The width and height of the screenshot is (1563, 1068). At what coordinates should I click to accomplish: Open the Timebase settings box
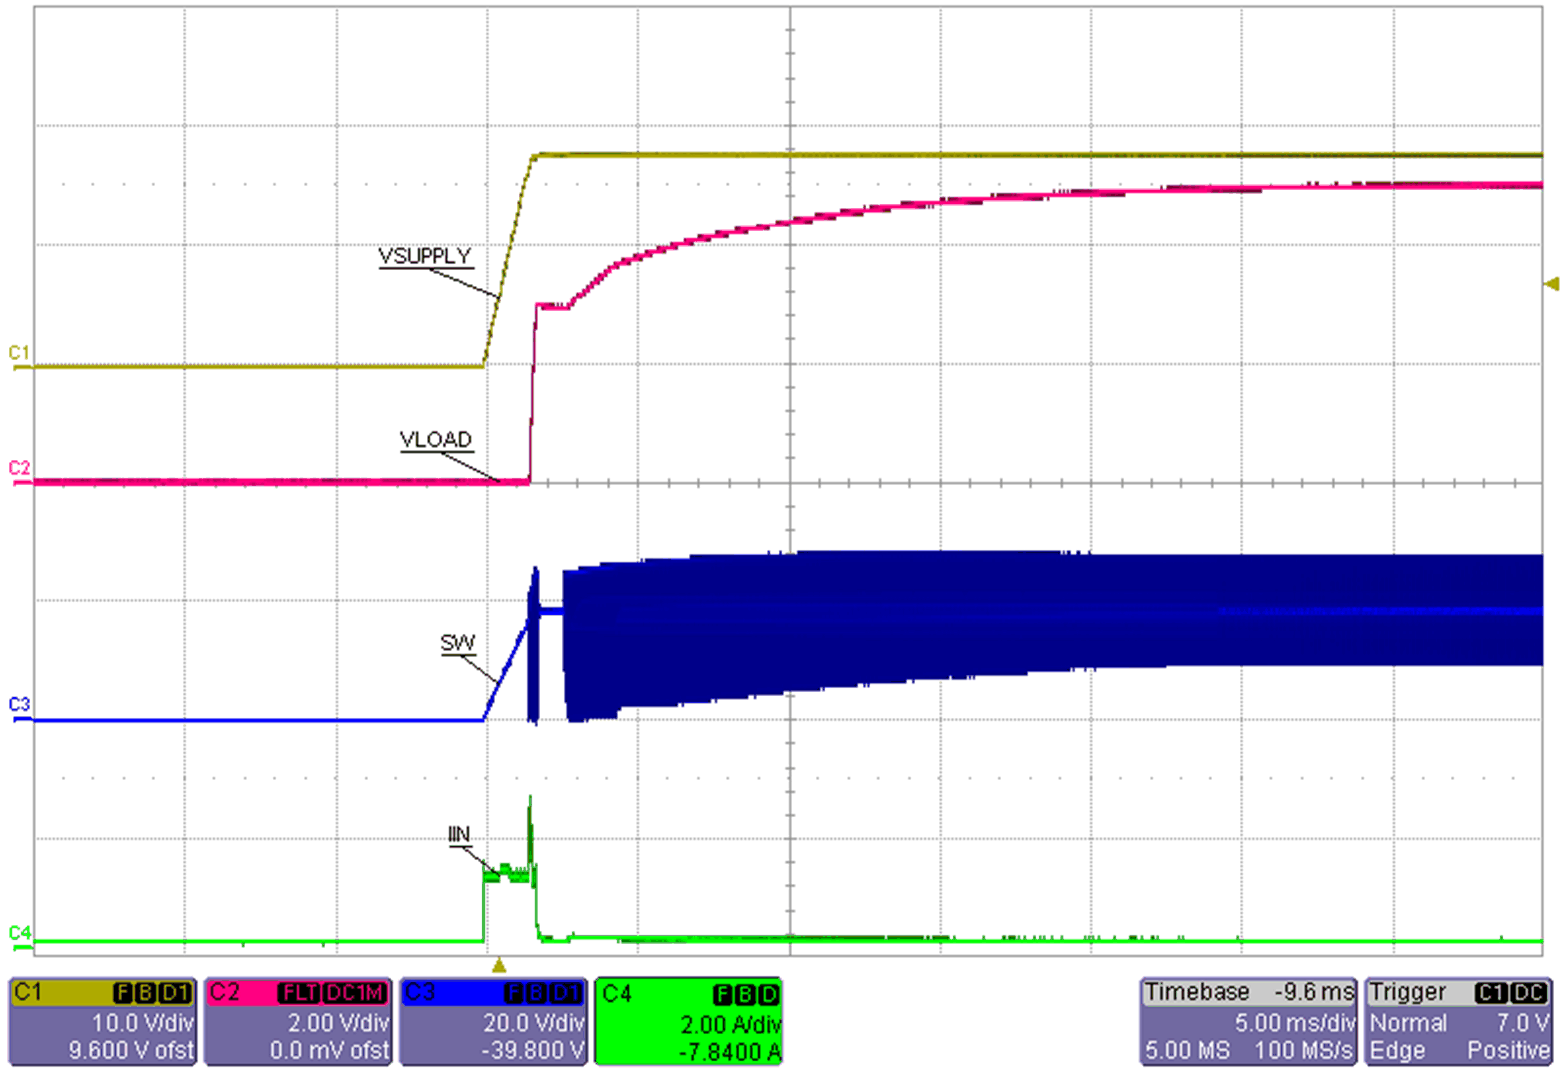[1248, 1021]
